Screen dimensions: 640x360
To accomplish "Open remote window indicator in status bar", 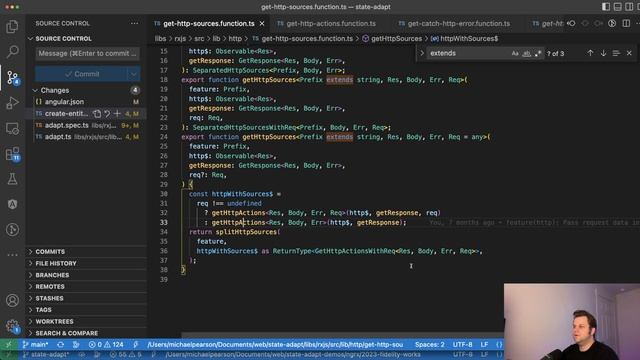I will [9, 344].
